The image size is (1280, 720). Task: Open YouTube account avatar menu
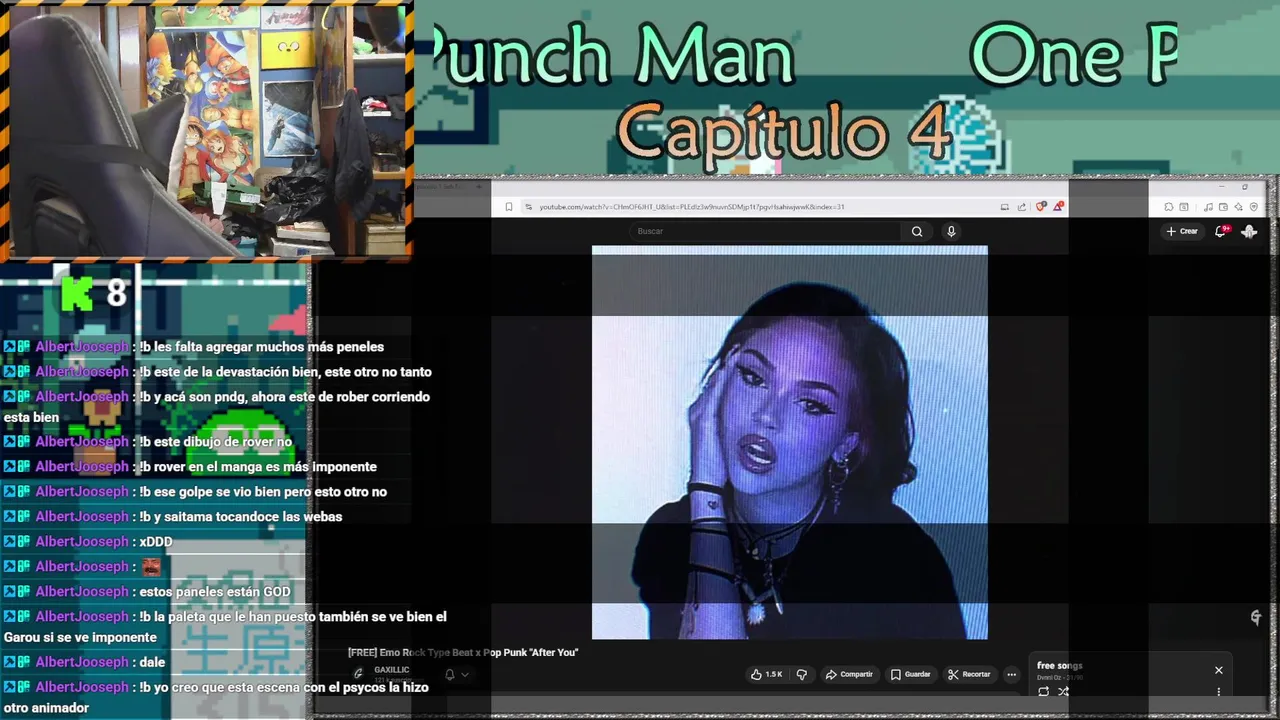coord(1249,231)
